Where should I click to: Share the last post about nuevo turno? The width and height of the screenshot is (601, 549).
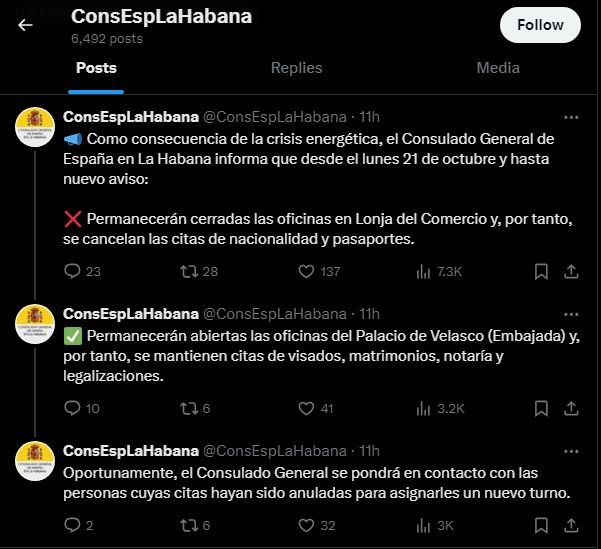click(x=571, y=525)
